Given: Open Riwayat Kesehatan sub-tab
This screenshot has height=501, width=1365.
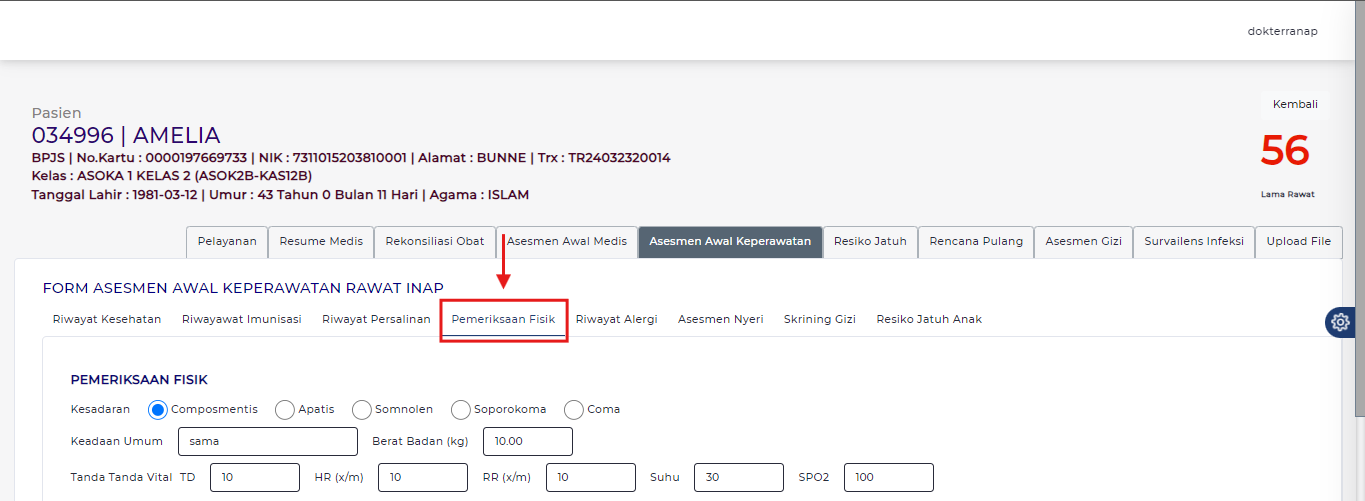Looking at the screenshot, I should click(x=107, y=320).
